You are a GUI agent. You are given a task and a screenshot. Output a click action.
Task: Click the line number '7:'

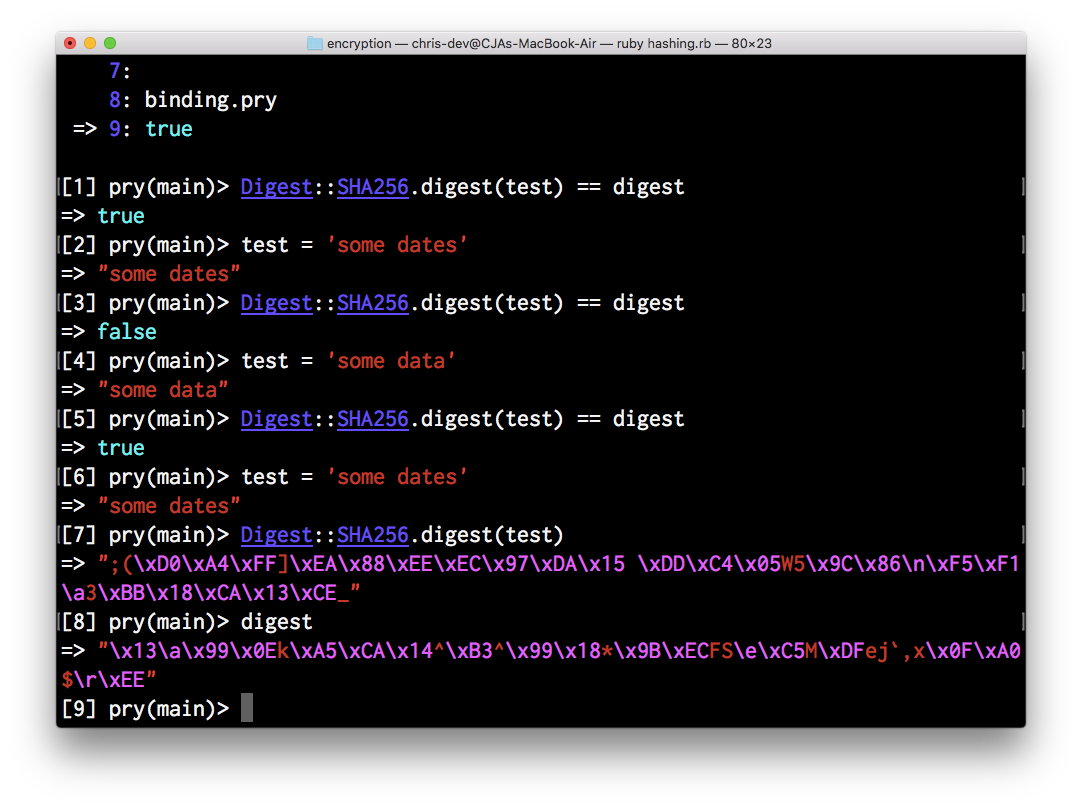(120, 71)
